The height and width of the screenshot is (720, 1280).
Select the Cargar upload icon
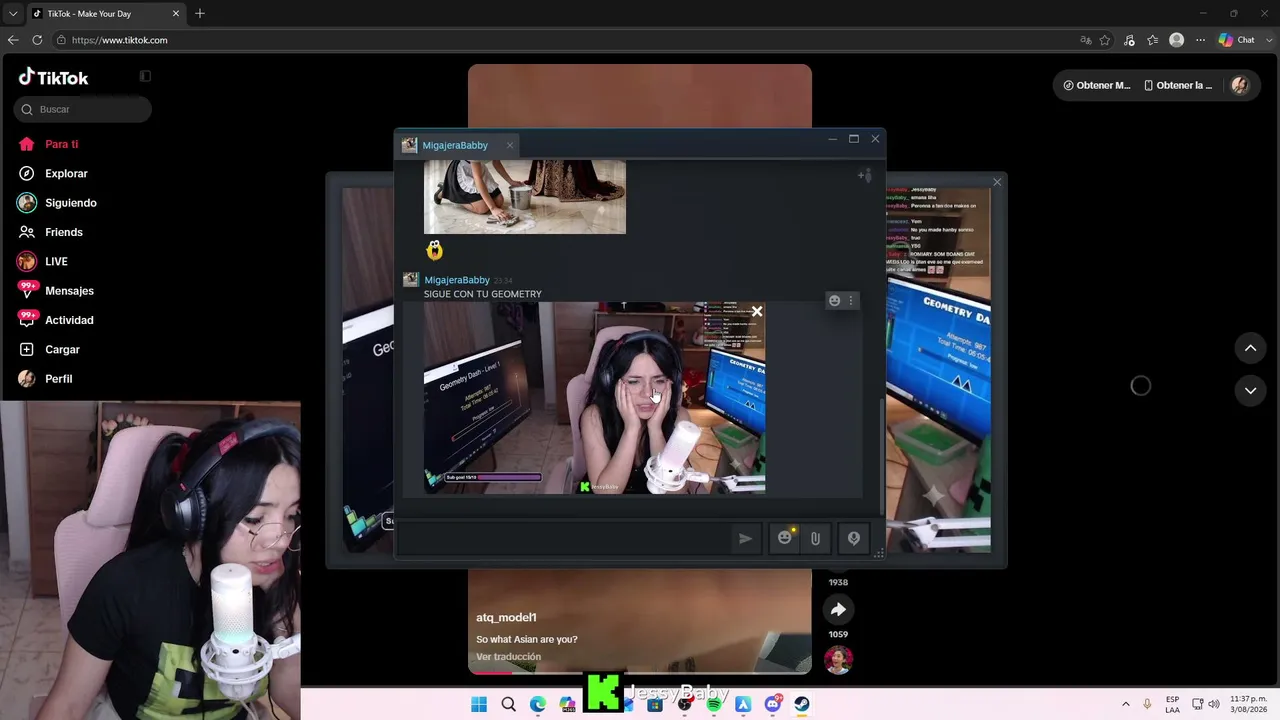27,349
